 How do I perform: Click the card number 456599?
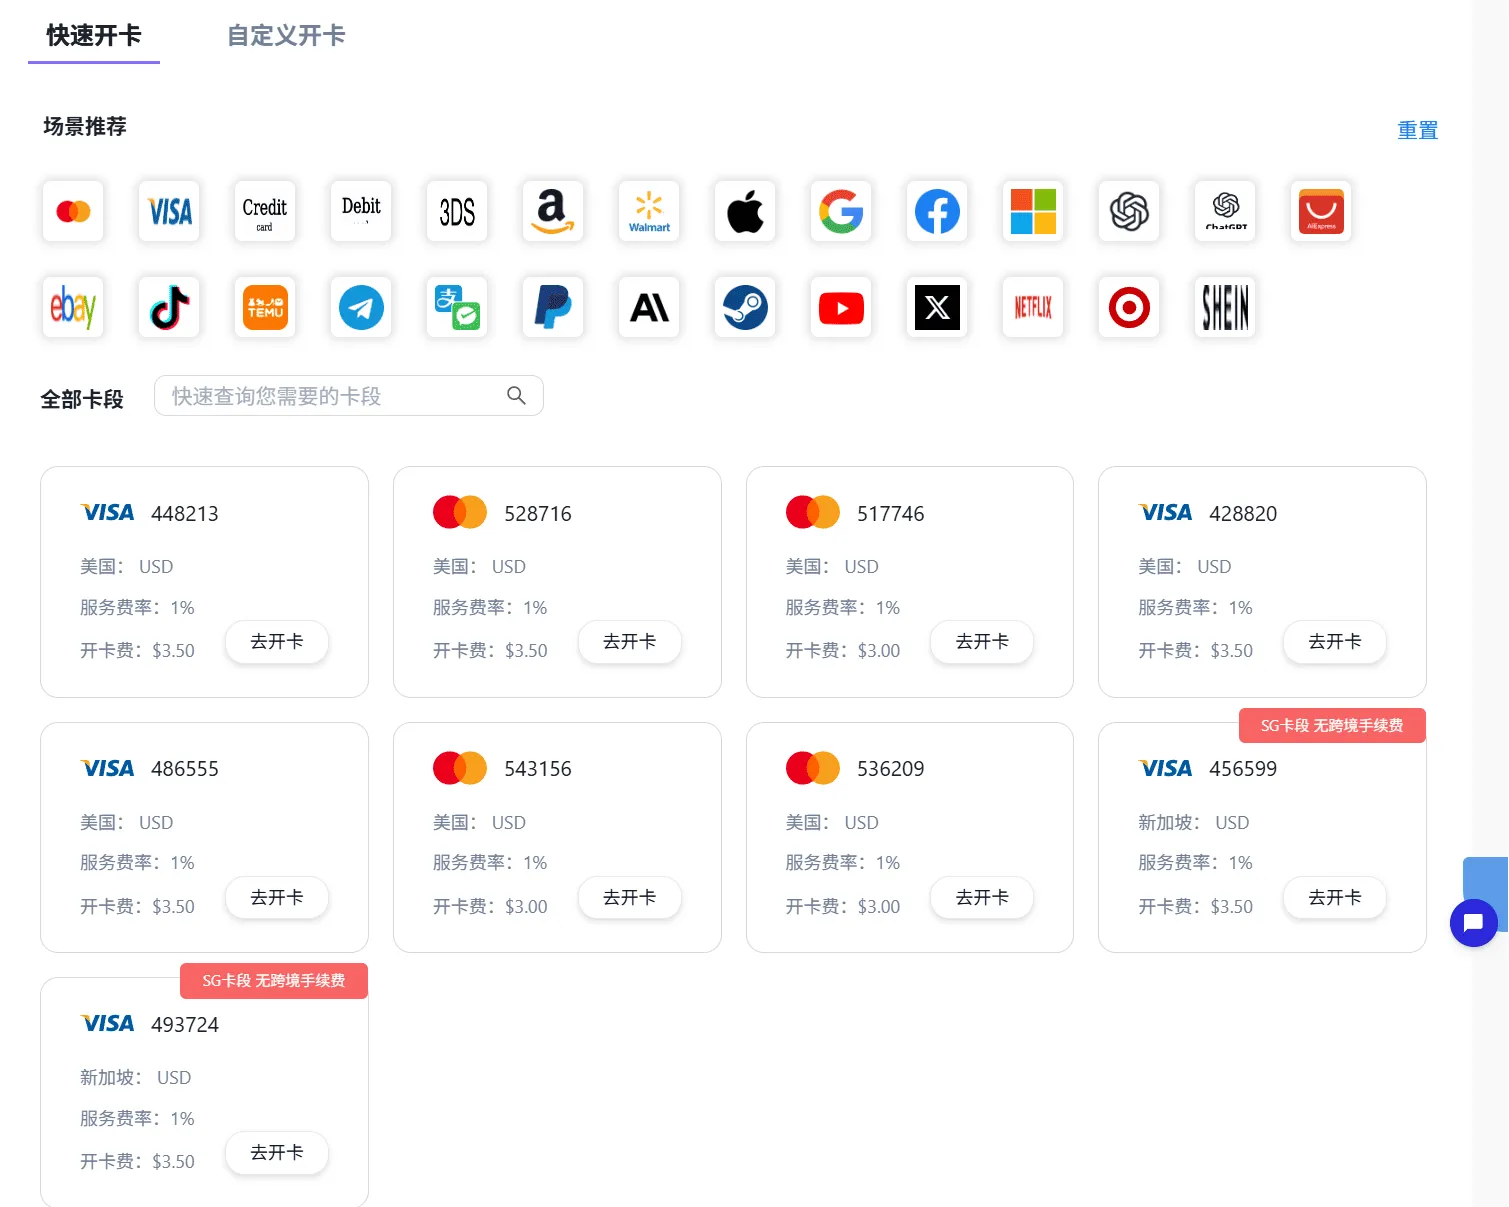[x=1243, y=769]
